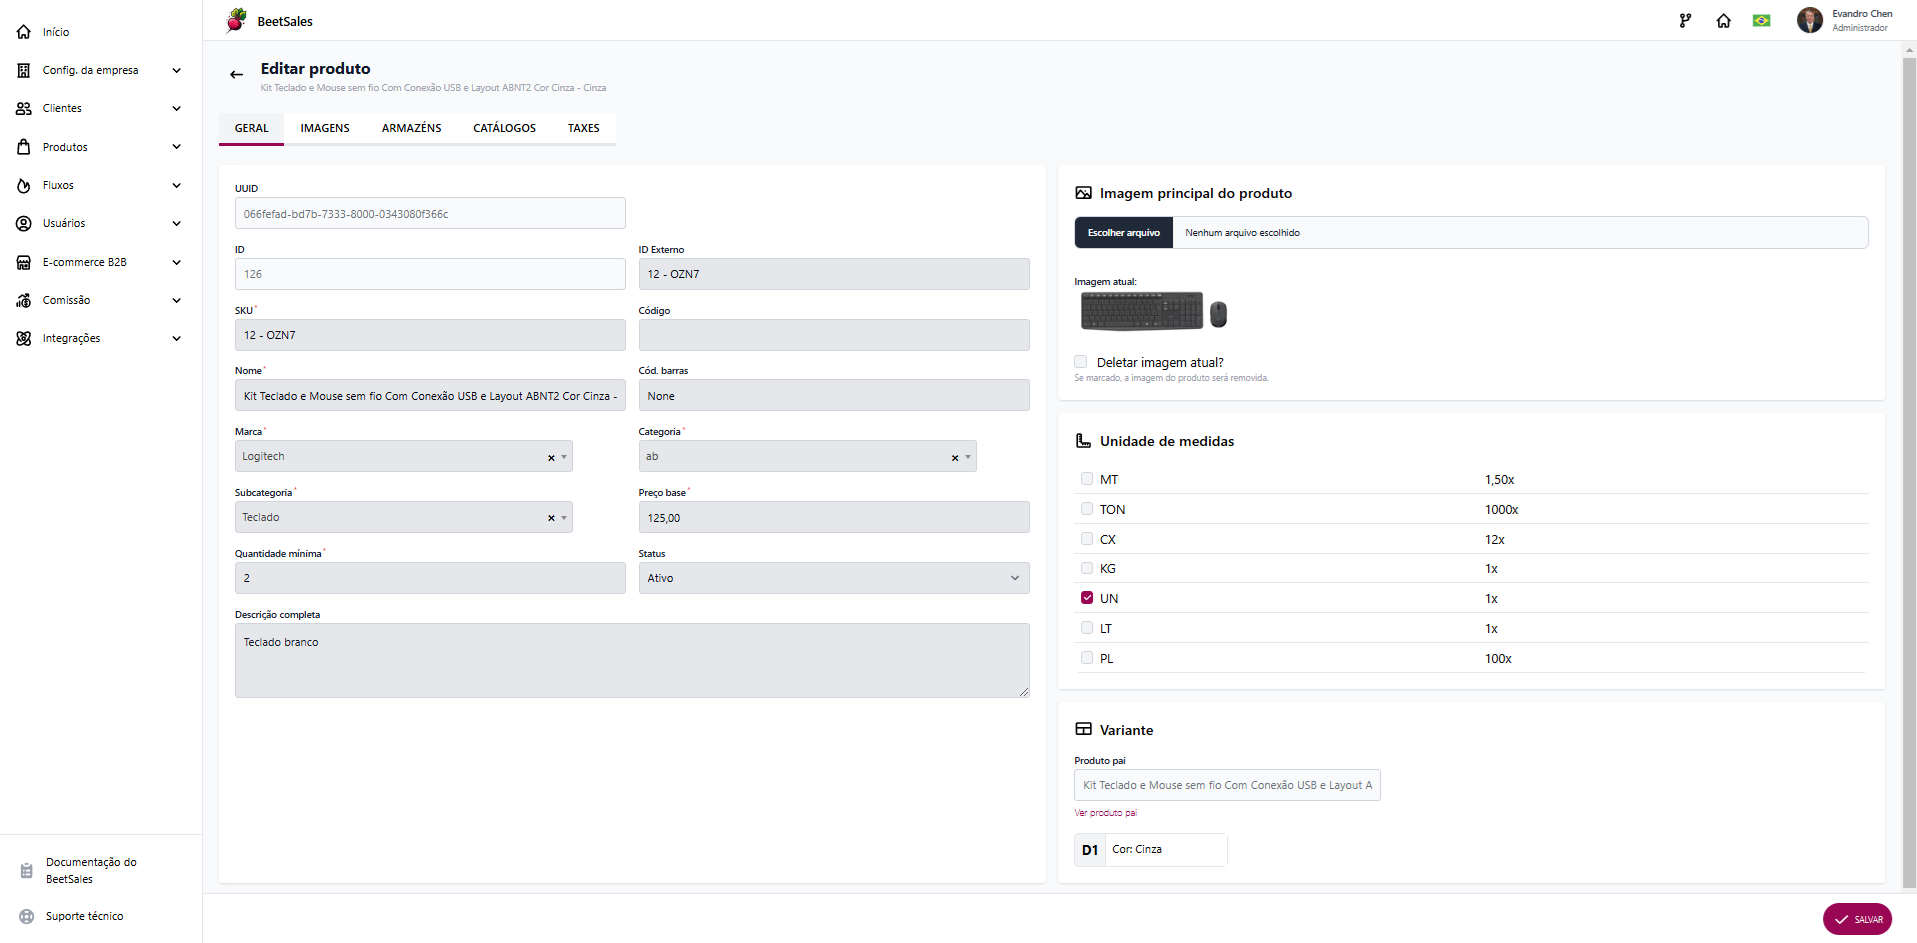This screenshot has height=943, width=1917.
Task: Switch to the IMAGENS tab
Action: tap(325, 128)
